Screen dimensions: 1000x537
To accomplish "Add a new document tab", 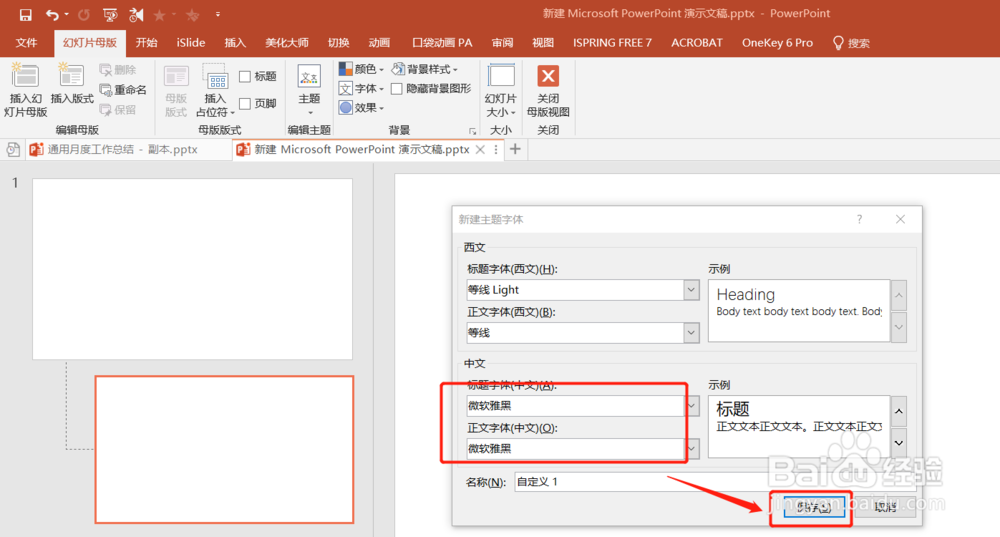I will click(515, 149).
